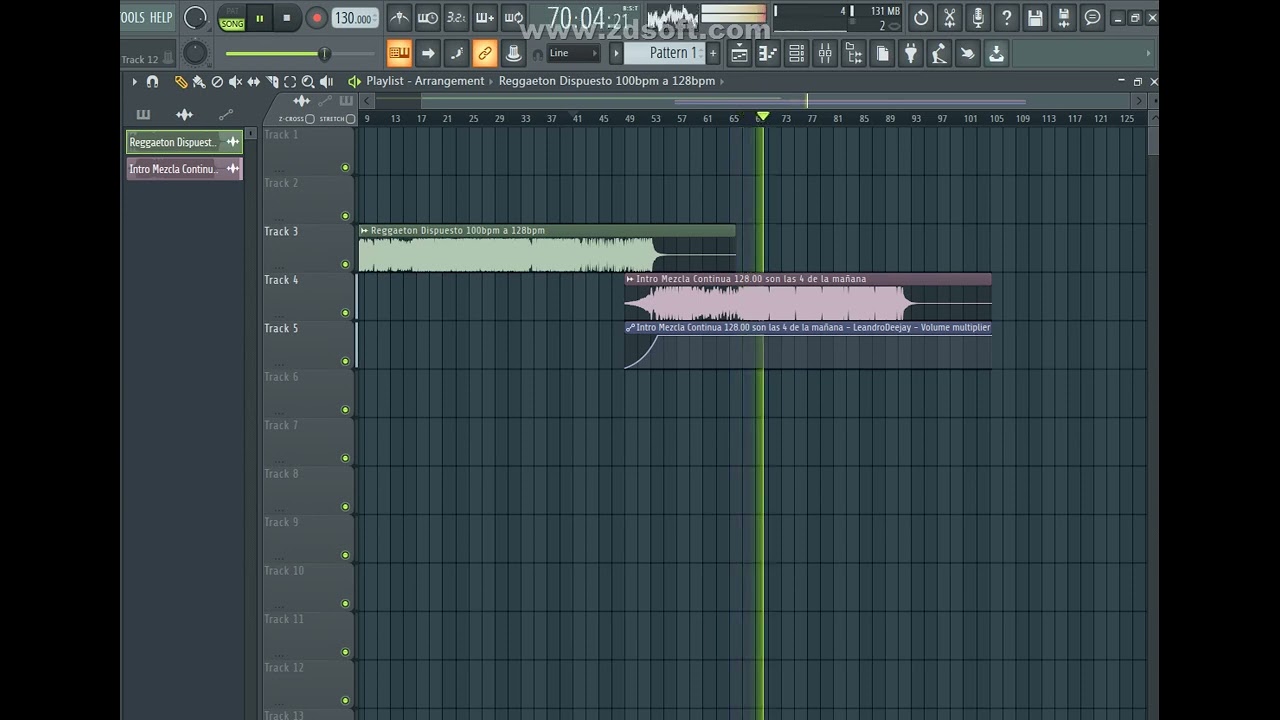Open the touch controller icon
The height and width of the screenshot is (720, 1280).
pyautogui.click(x=968, y=54)
